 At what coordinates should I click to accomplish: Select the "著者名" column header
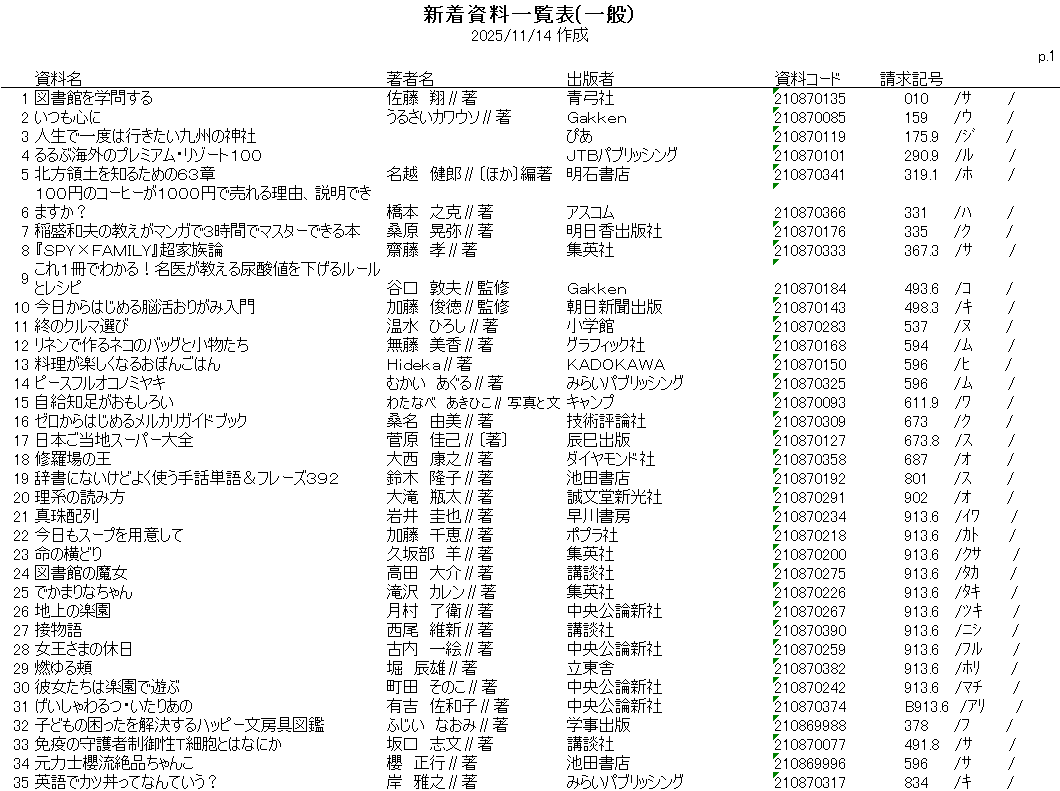coord(410,79)
